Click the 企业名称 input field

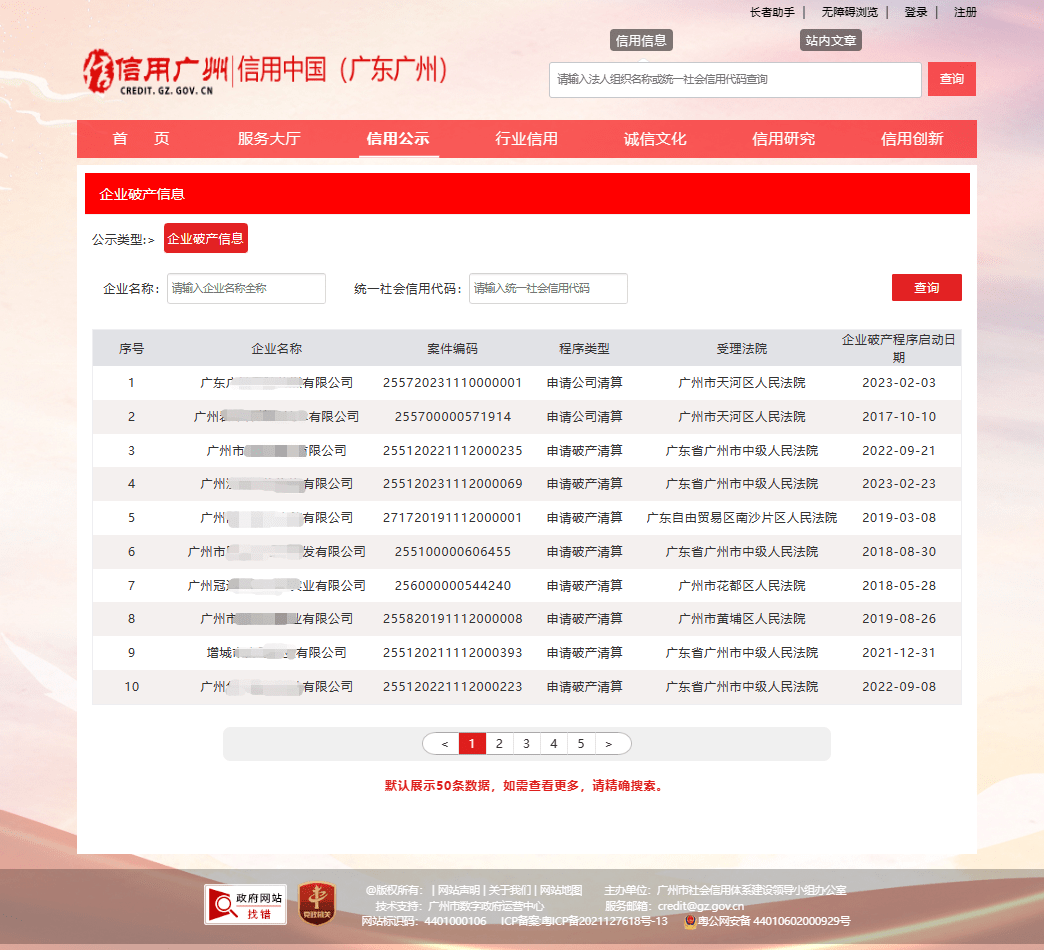click(x=246, y=288)
